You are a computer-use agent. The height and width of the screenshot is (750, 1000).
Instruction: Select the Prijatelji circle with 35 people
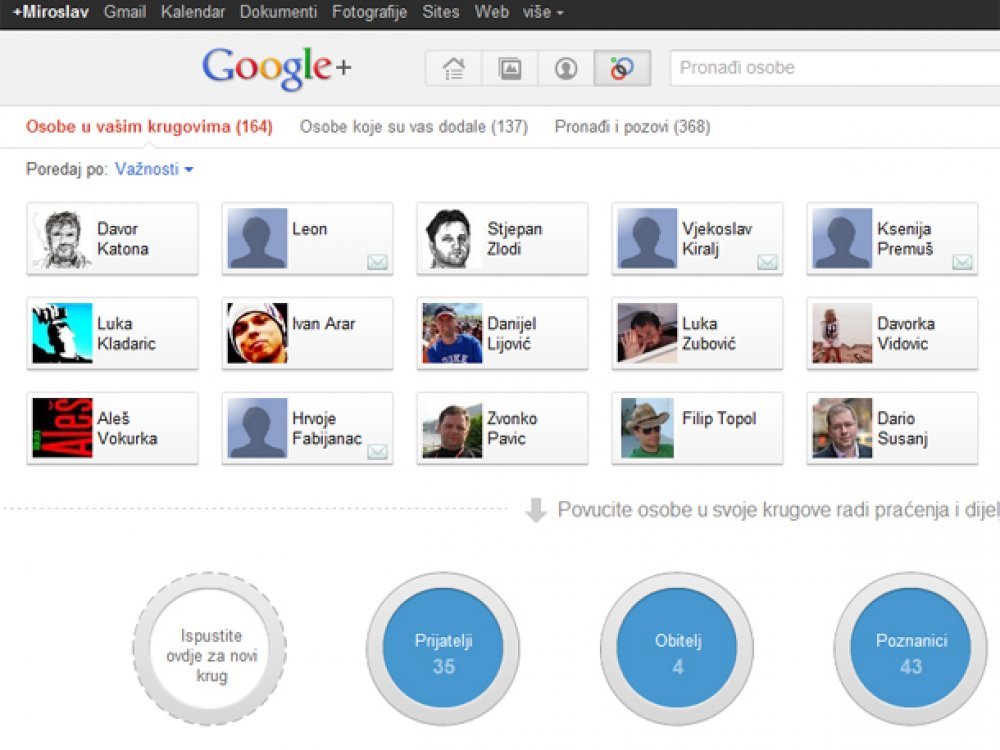point(443,649)
